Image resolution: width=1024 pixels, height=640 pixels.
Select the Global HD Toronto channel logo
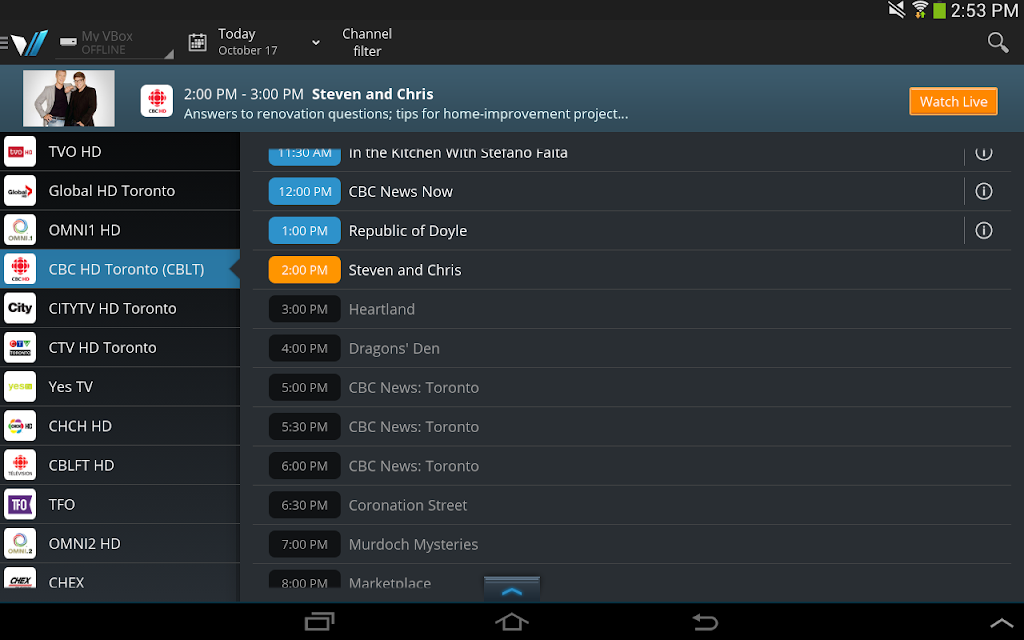[x=20, y=191]
